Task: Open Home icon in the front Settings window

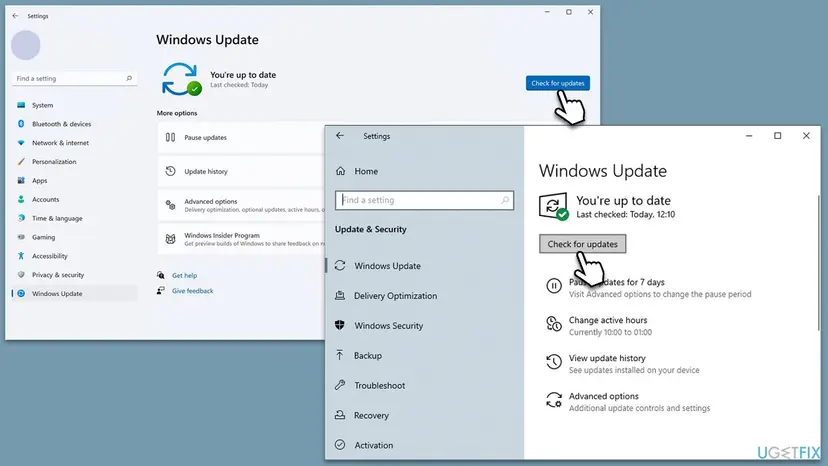Action: [341, 171]
